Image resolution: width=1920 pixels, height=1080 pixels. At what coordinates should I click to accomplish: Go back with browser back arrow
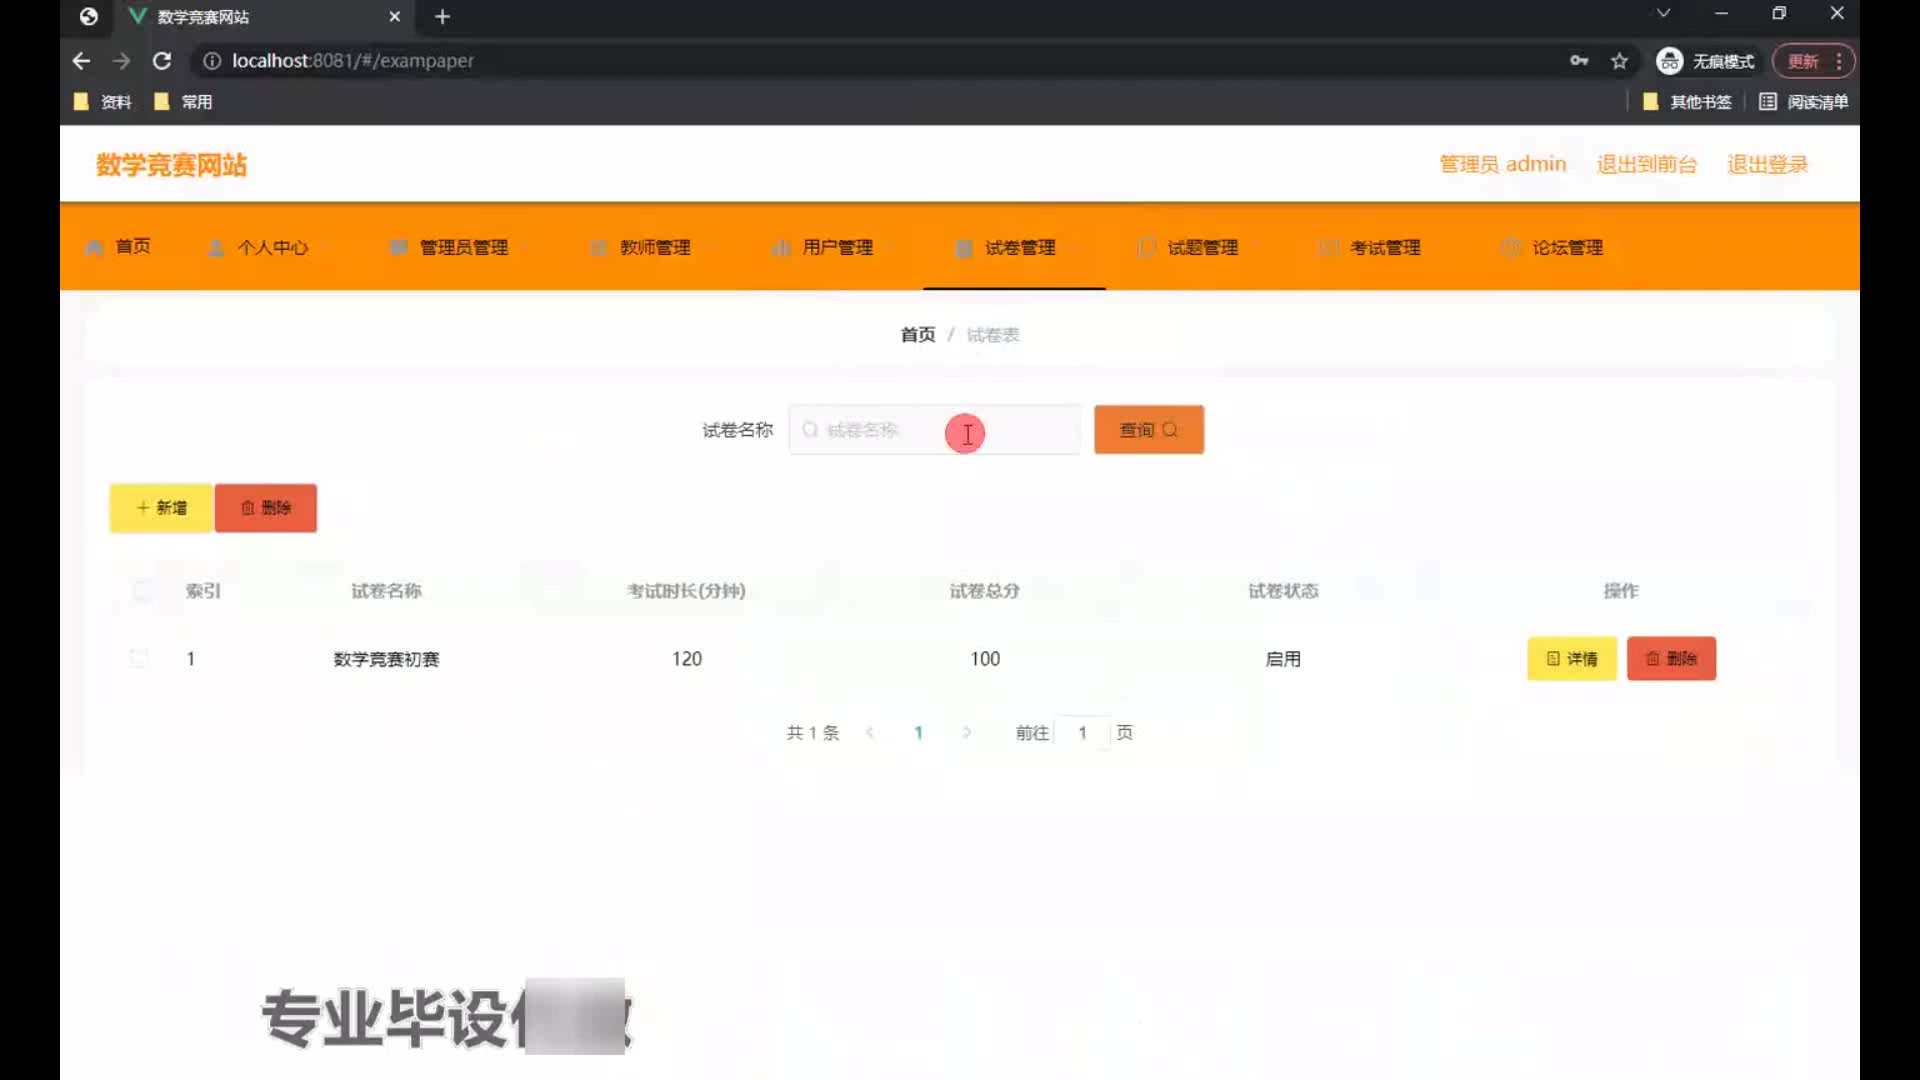click(82, 61)
